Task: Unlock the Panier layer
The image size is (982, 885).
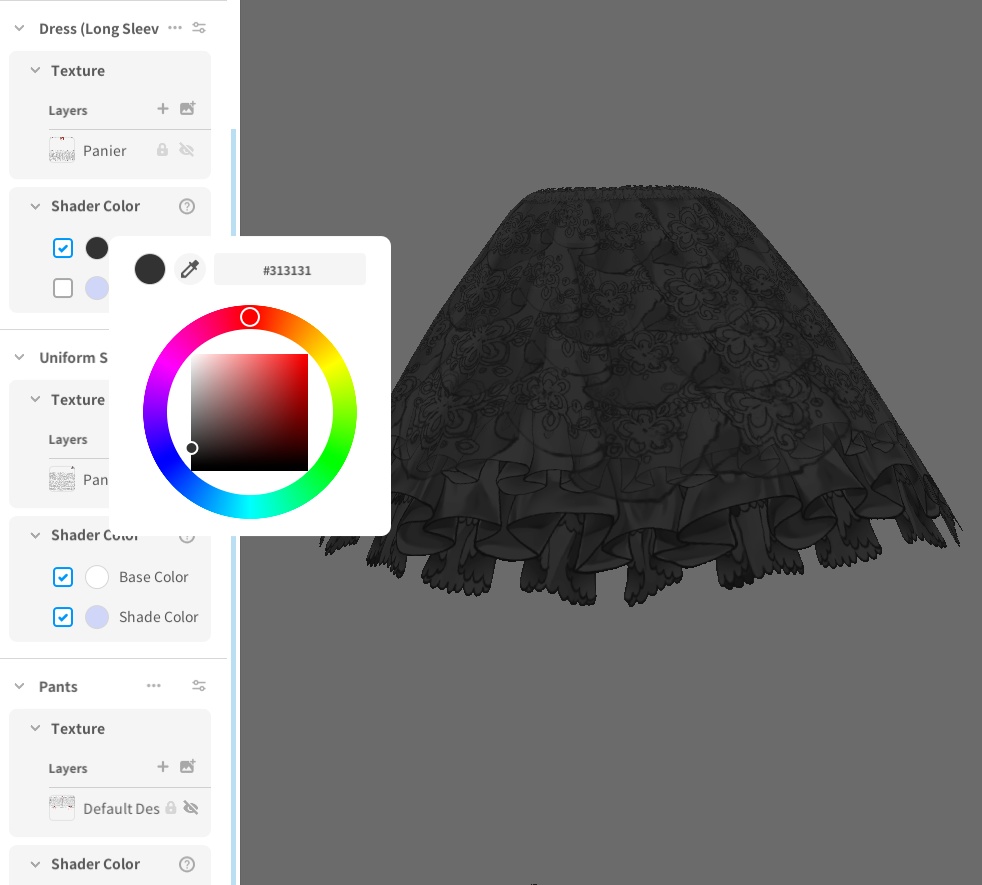Action: 162,149
